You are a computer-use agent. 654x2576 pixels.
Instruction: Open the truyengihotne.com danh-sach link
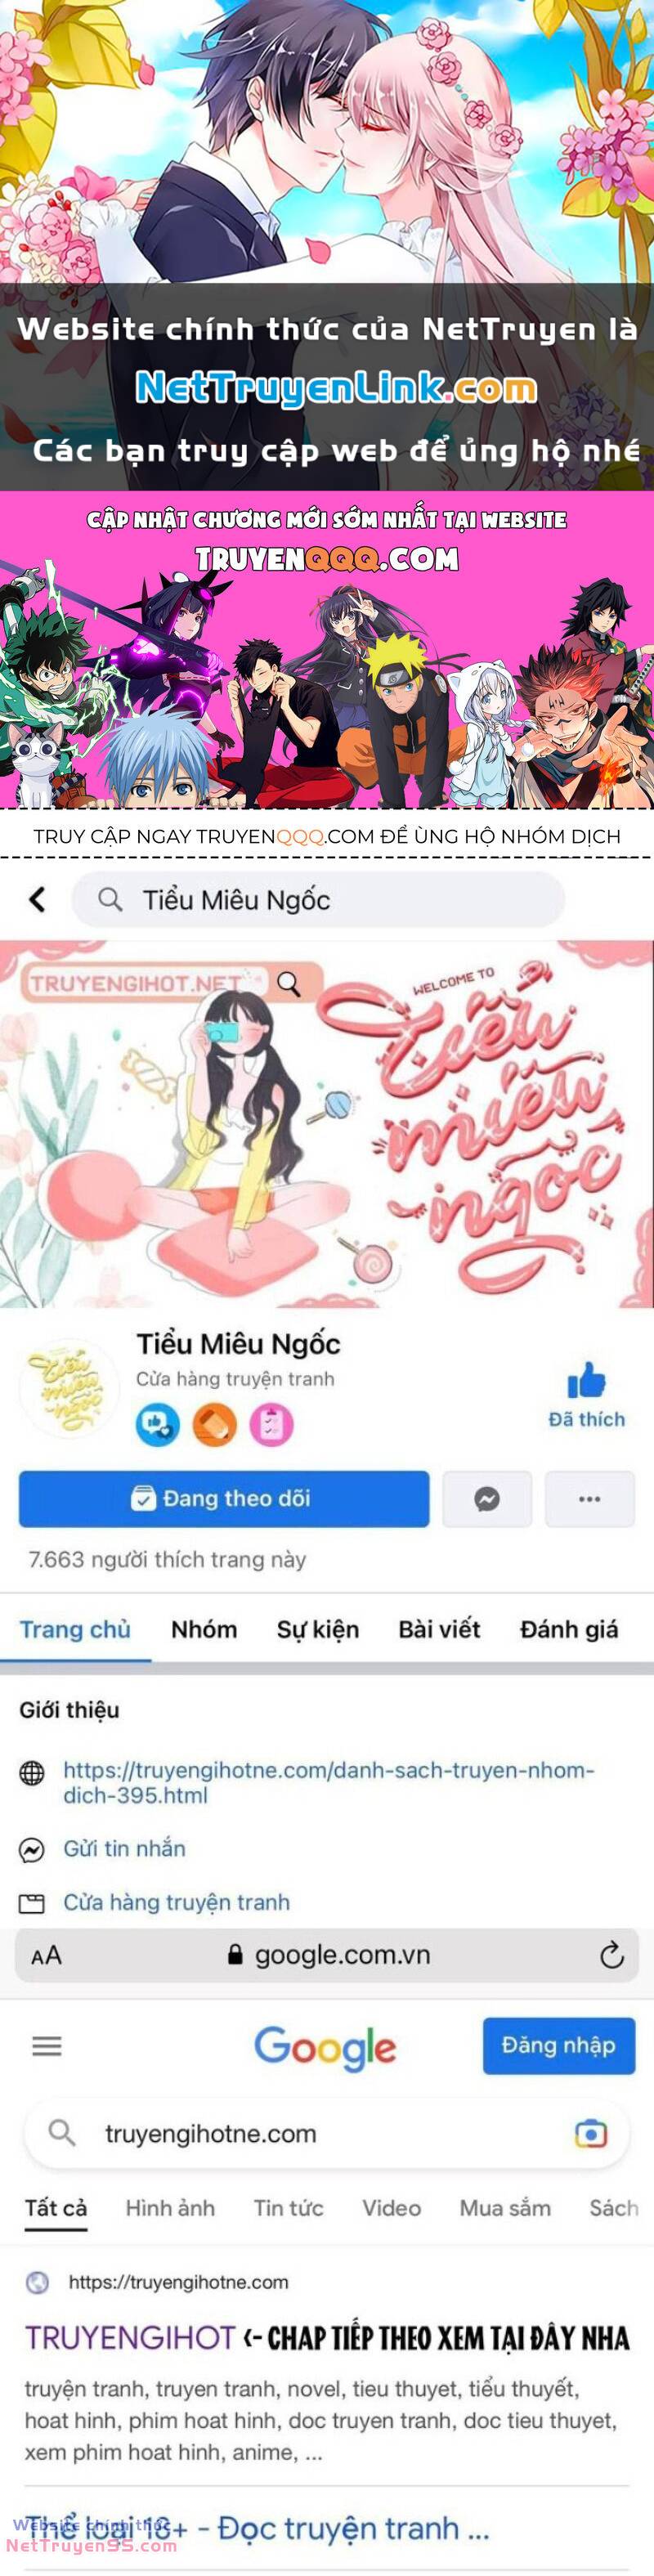tap(328, 1782)
